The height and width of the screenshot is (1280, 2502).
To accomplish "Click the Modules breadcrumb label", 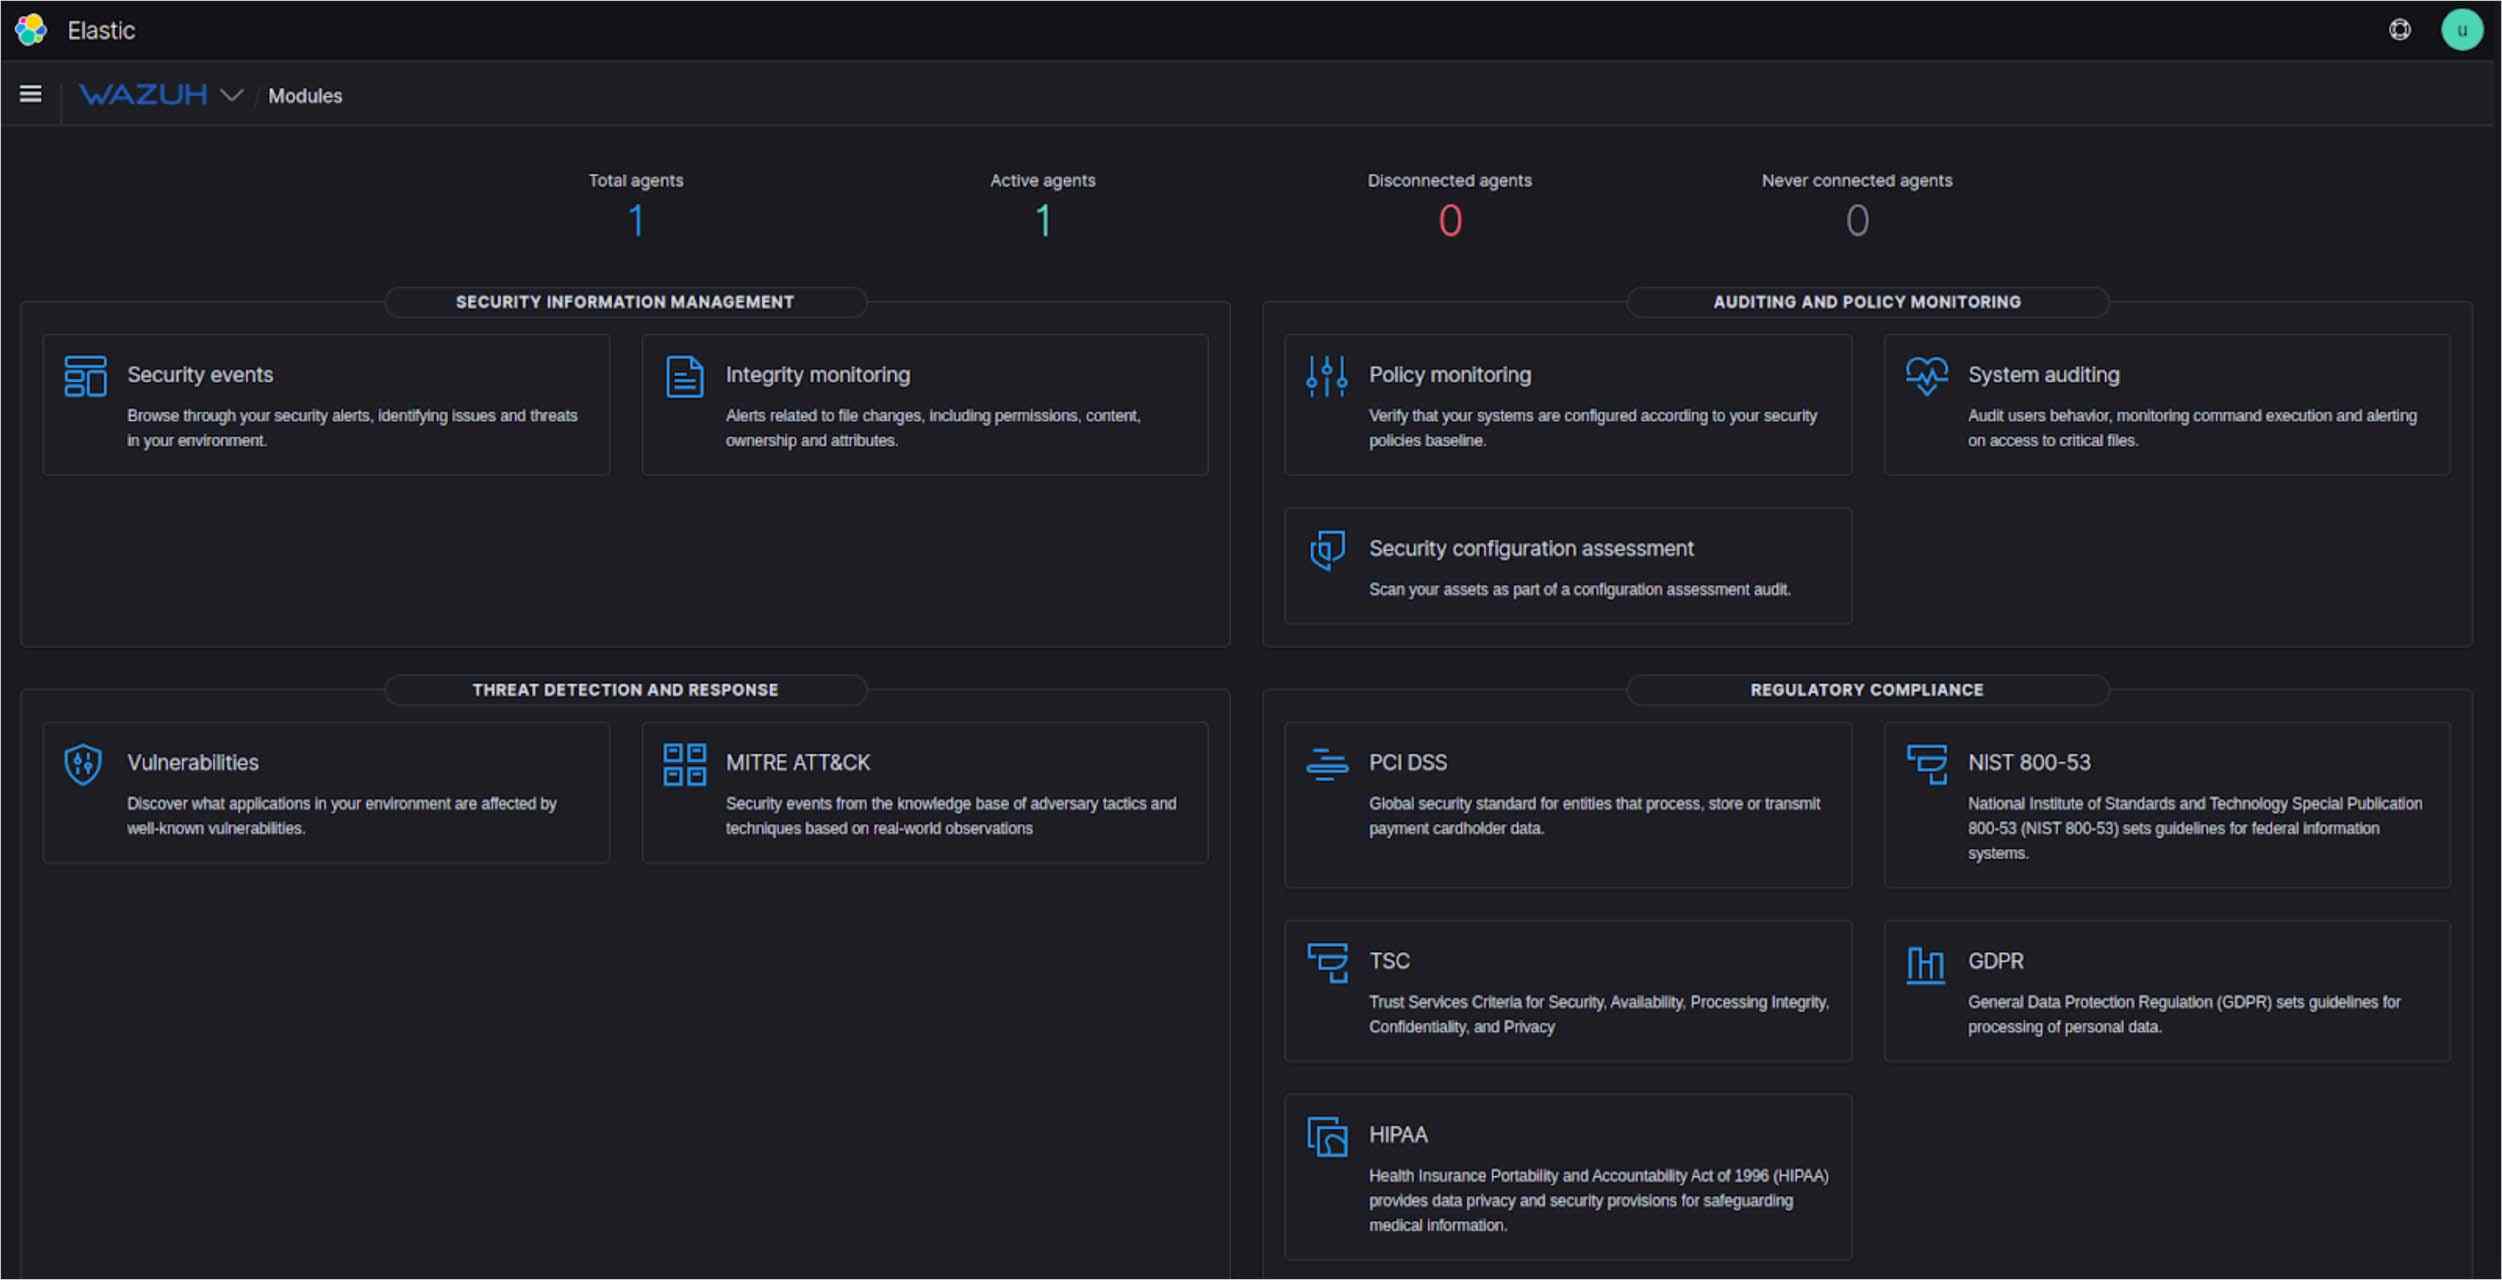I will (304, 95).
